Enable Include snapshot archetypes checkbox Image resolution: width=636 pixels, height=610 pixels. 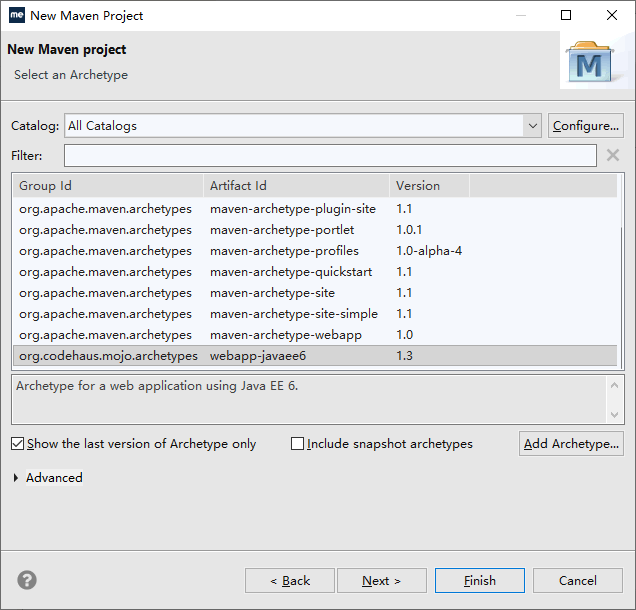pos(298,444)
